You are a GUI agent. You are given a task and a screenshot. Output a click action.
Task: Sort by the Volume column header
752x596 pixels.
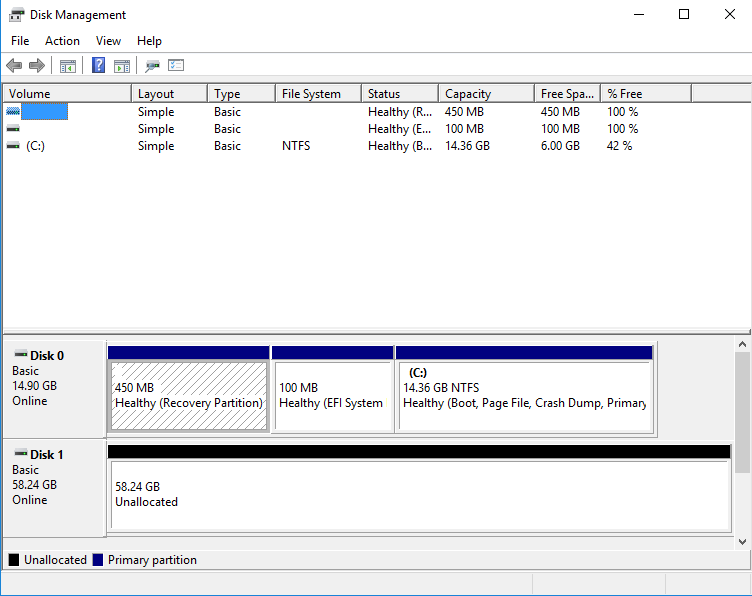67,93
